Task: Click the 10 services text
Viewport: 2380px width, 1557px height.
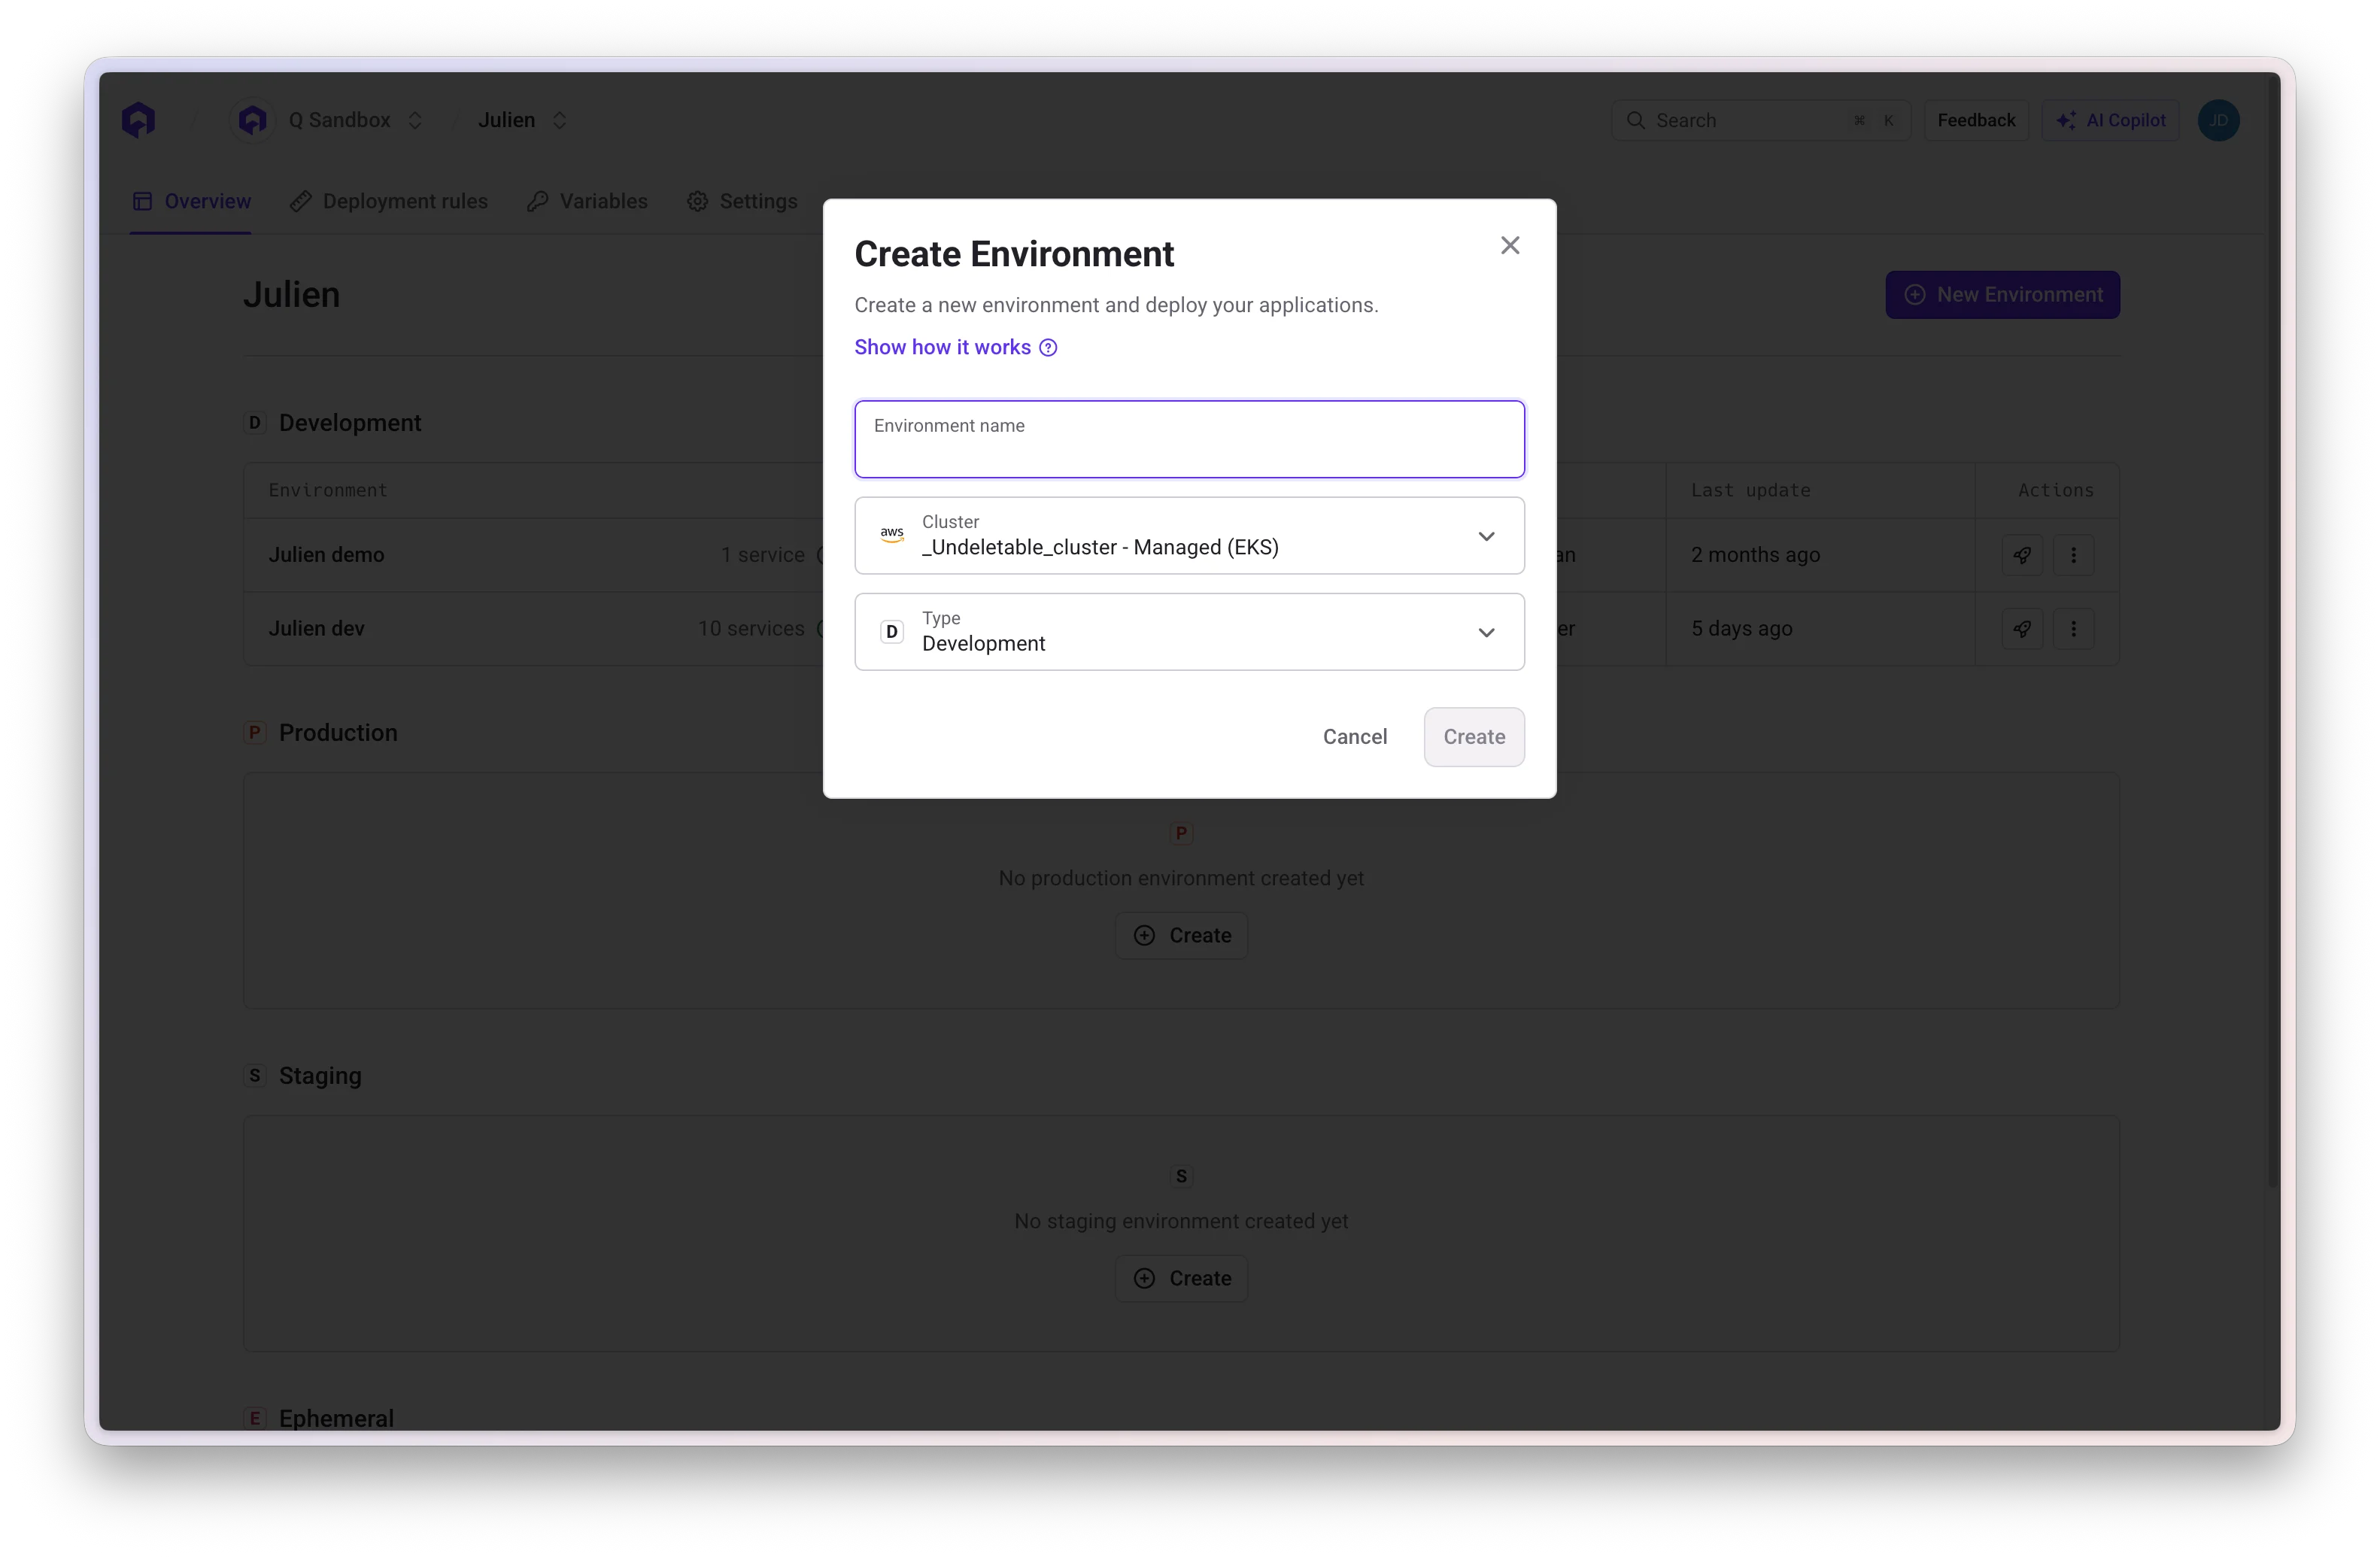Action: [x=751, y=629]
